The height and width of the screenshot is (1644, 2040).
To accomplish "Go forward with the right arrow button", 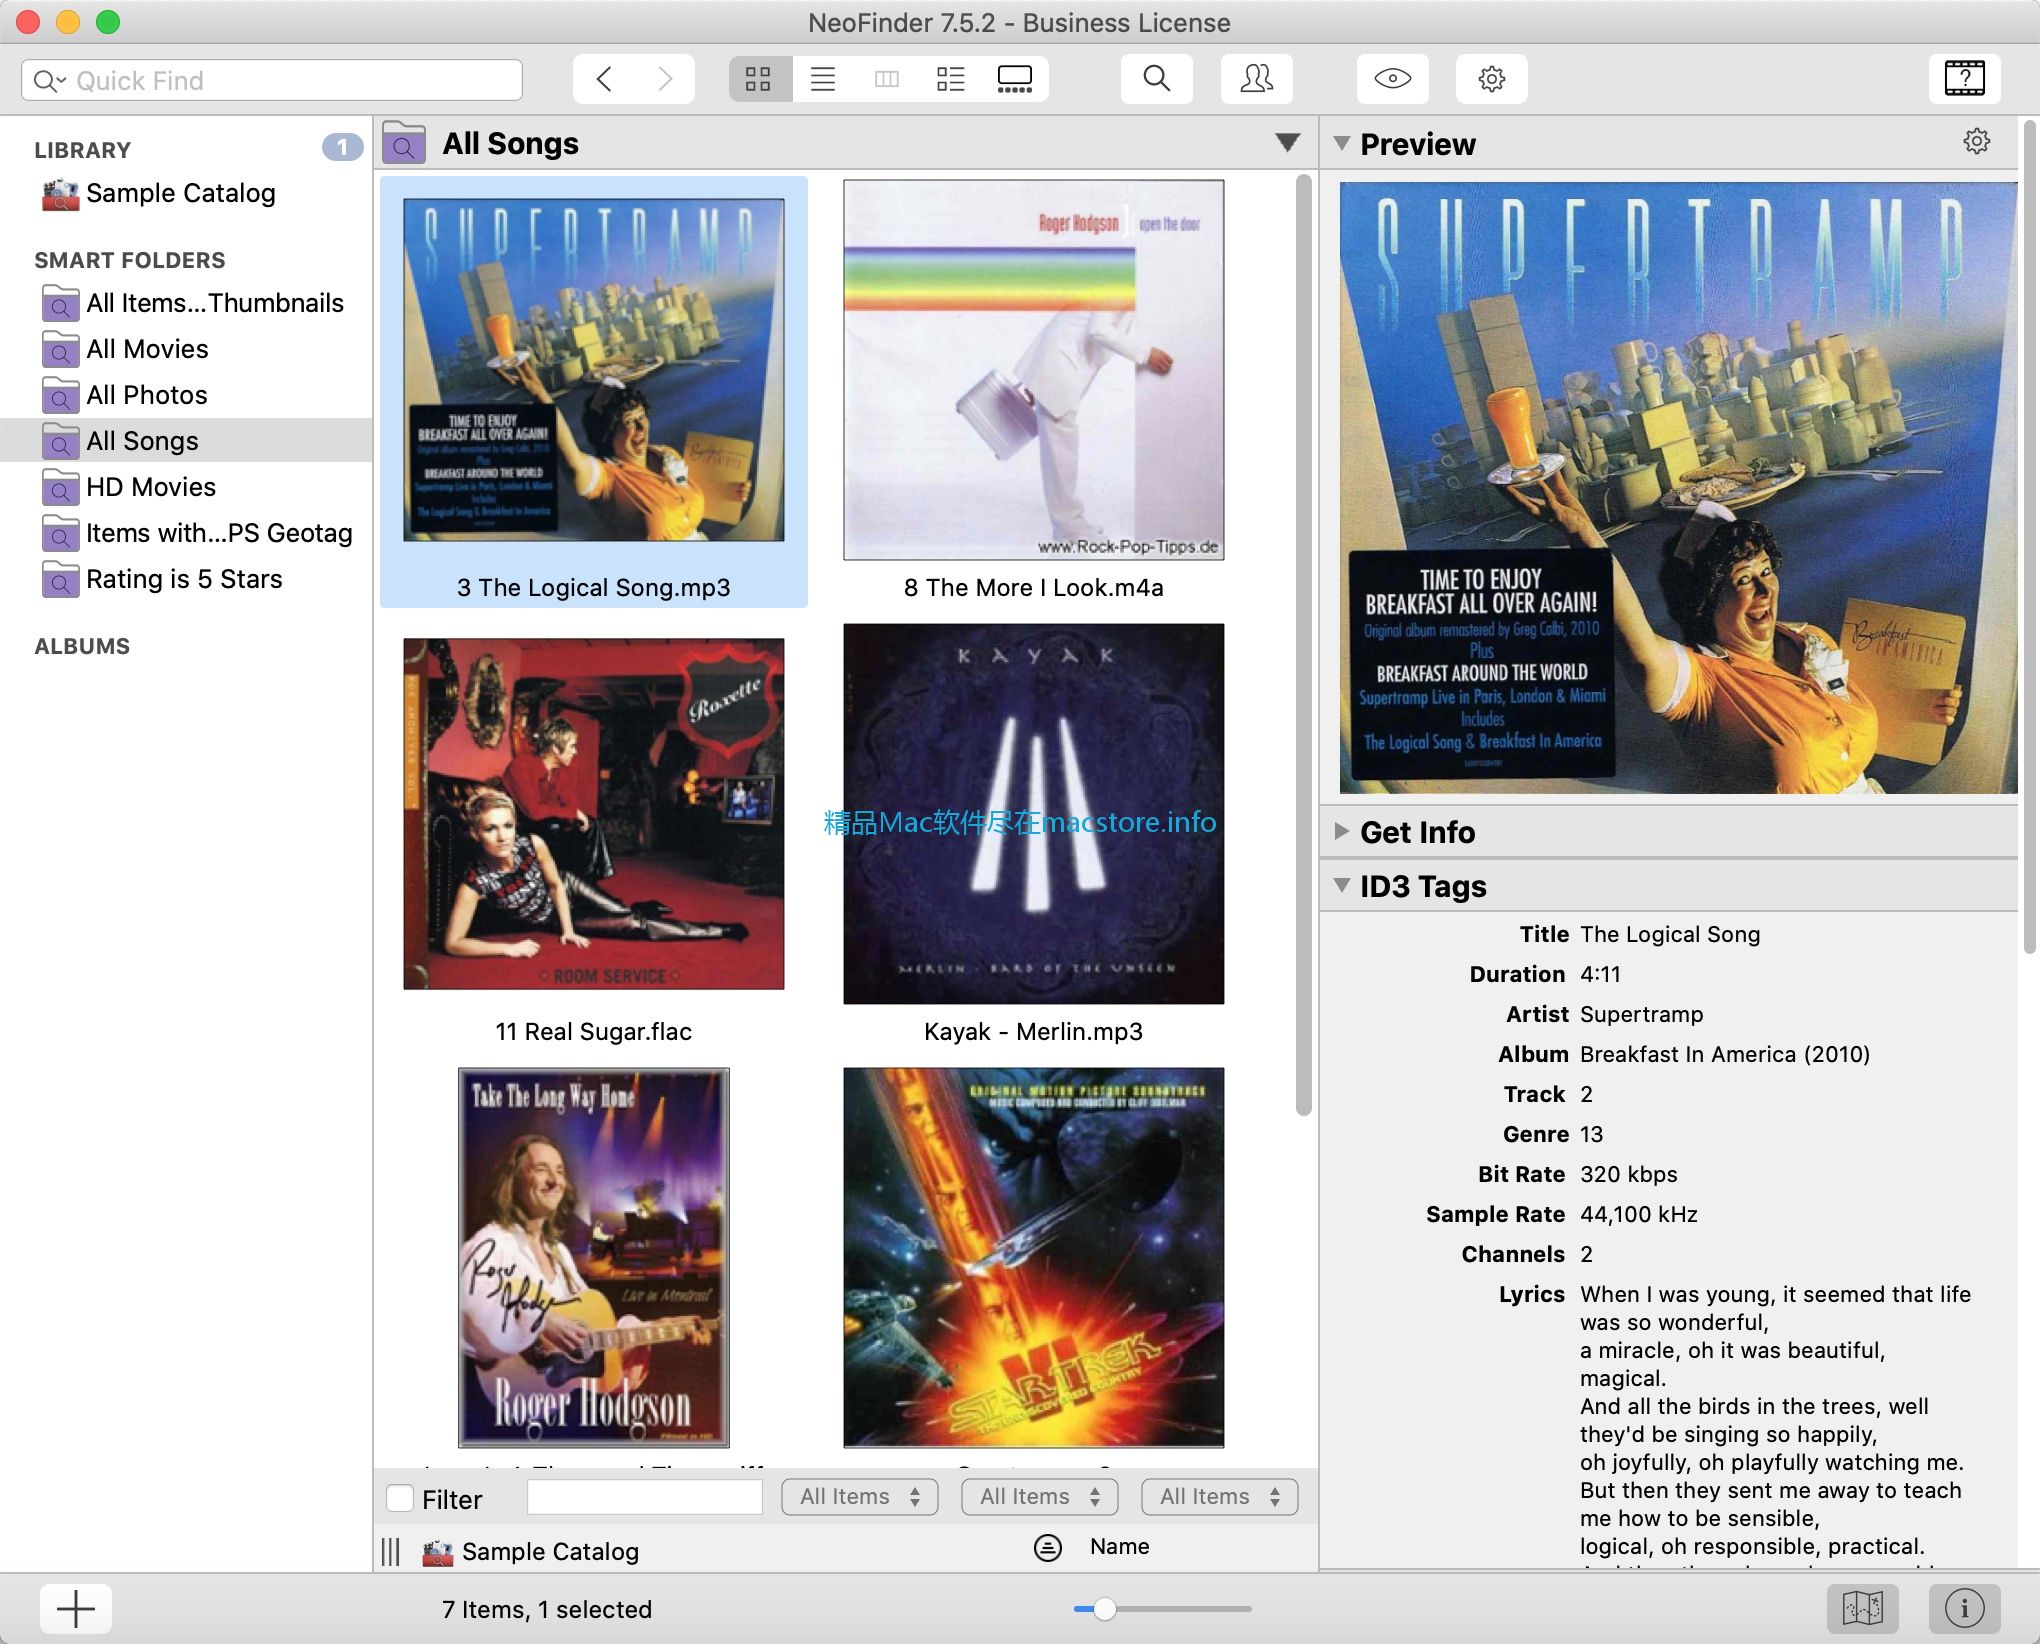I will pos(665,79).
